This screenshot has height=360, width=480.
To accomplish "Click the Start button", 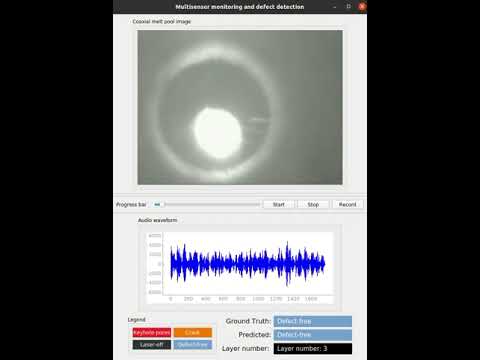I will coord(279,204).
